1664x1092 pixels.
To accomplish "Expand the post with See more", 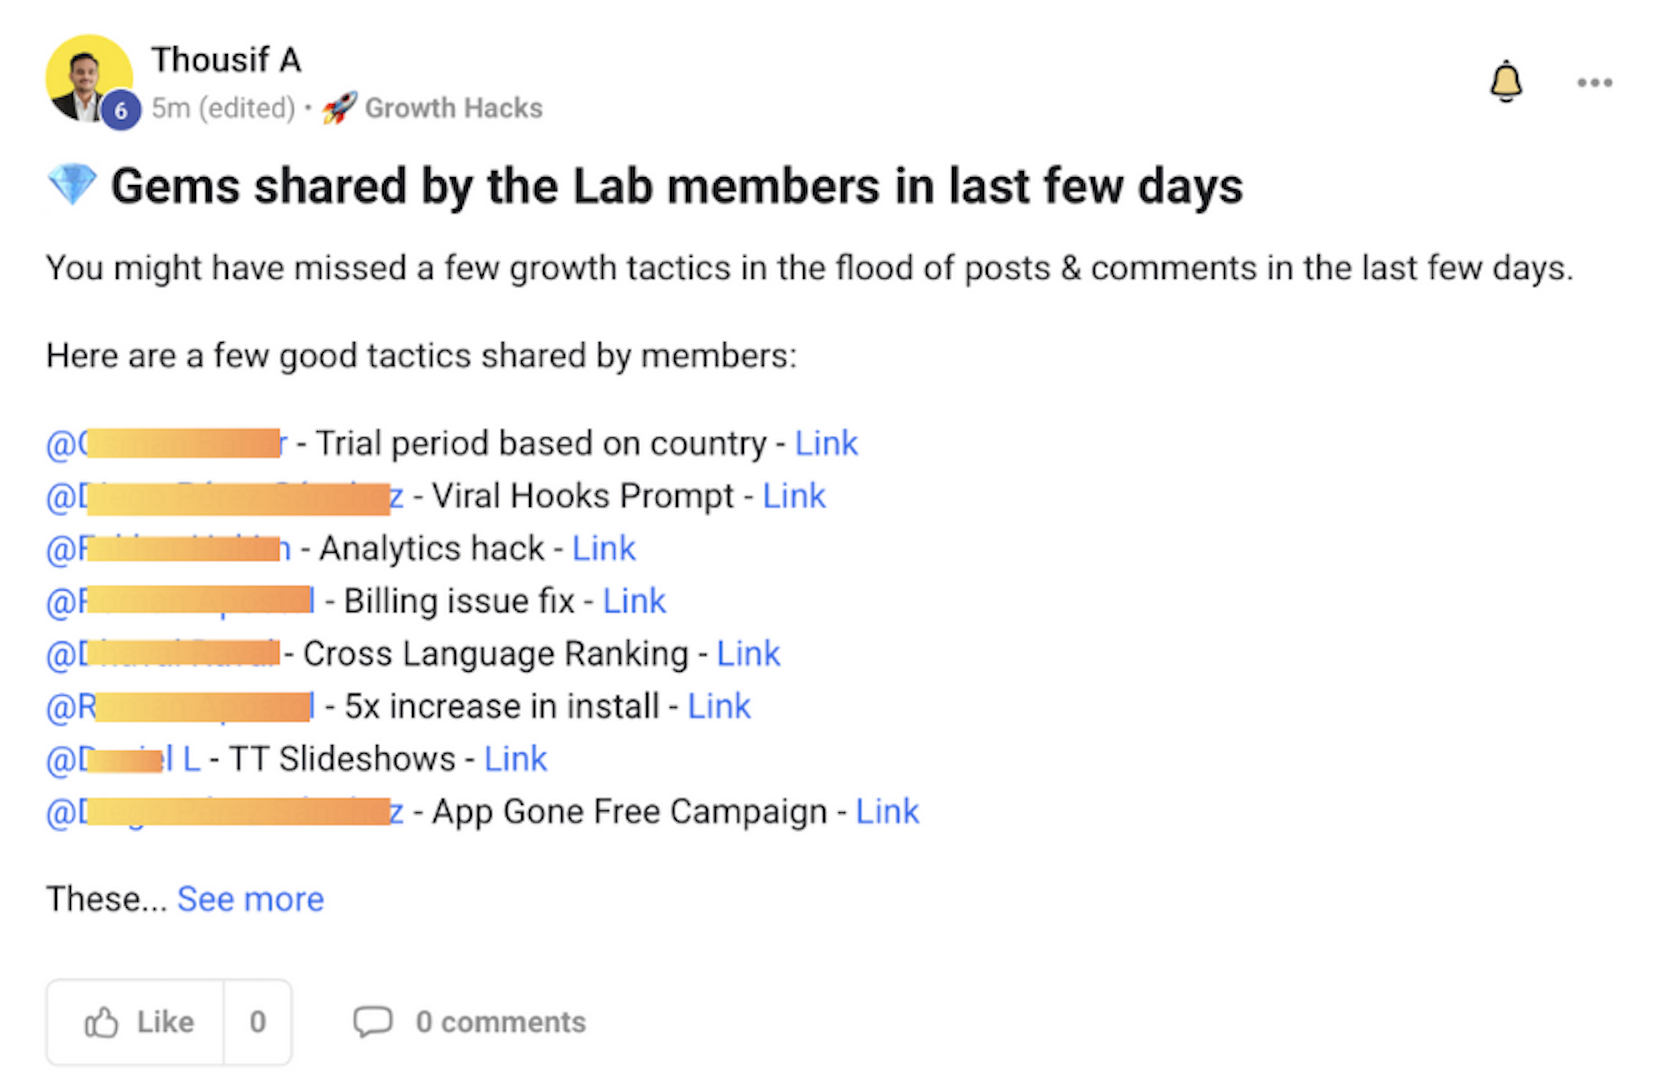I will point(250,899).
